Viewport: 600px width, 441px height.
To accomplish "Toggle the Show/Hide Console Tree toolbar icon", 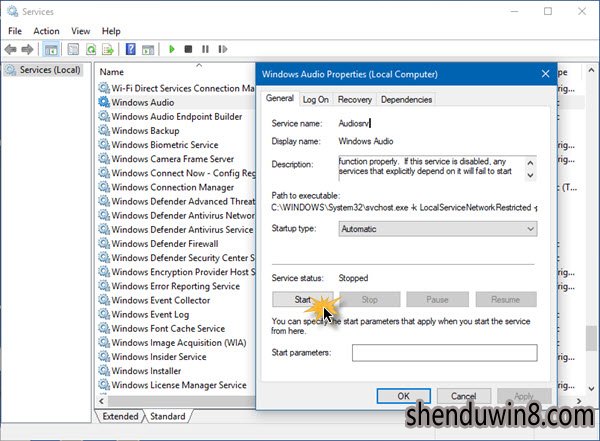I will point(51,49).
